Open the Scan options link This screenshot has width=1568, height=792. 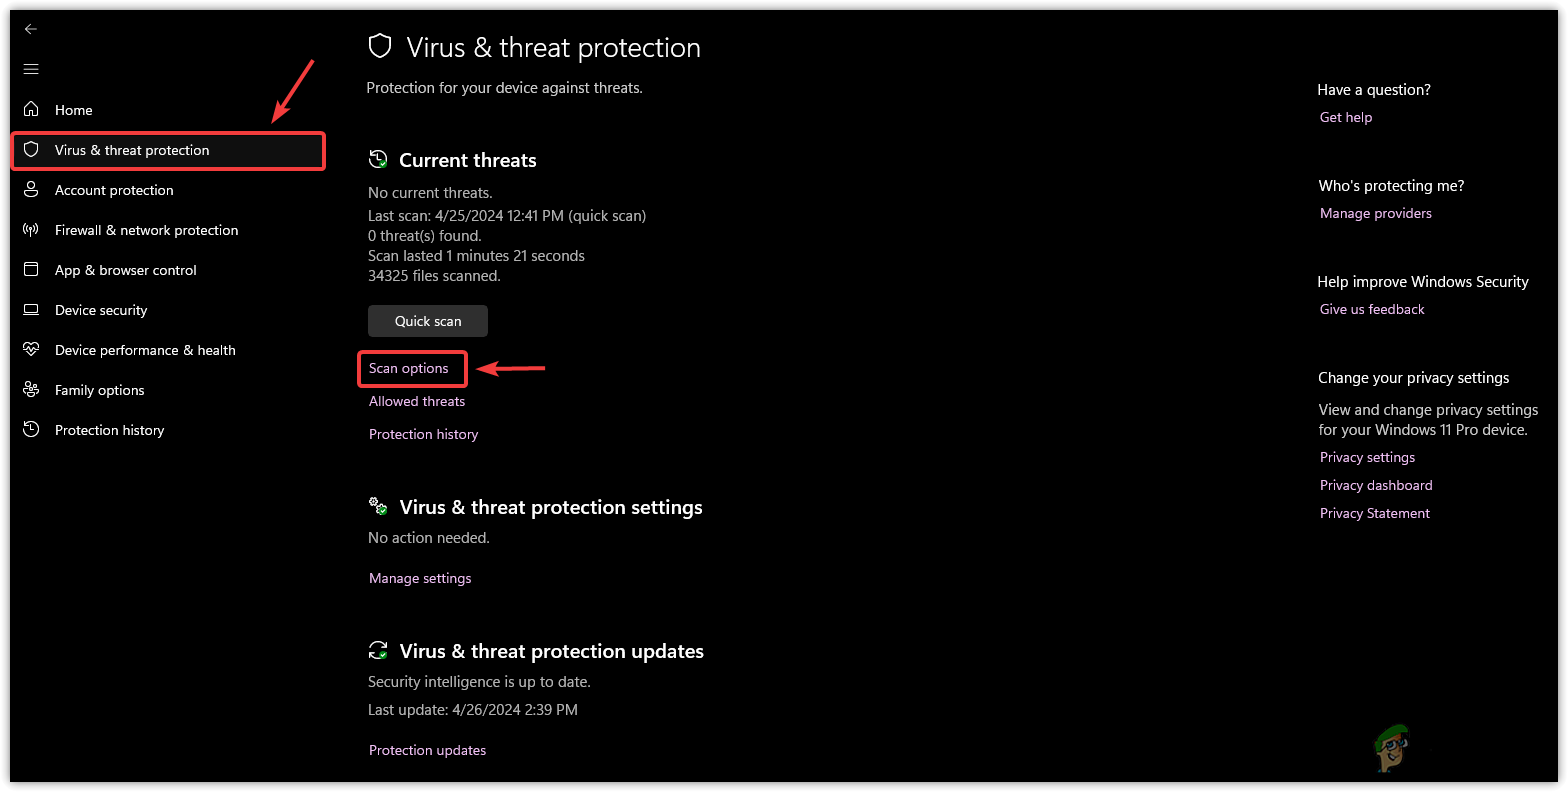click(409, 368)
